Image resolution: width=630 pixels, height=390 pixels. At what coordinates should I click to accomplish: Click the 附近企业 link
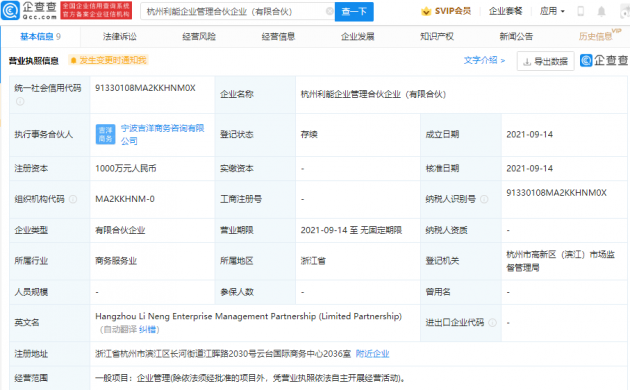point(372,354)
